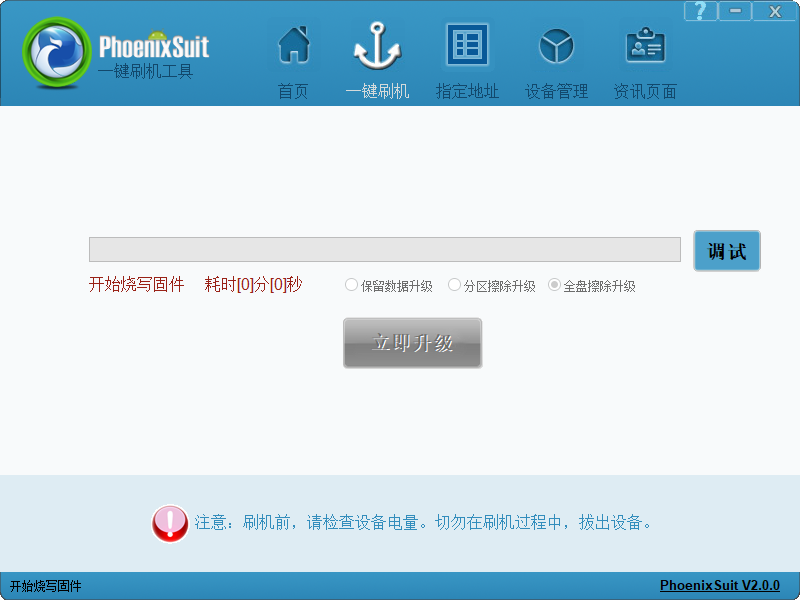This screenshot has width=800, height=600.
Task: Open the ID card icon for 资讯页面
Action: click(x=645, y=46)
